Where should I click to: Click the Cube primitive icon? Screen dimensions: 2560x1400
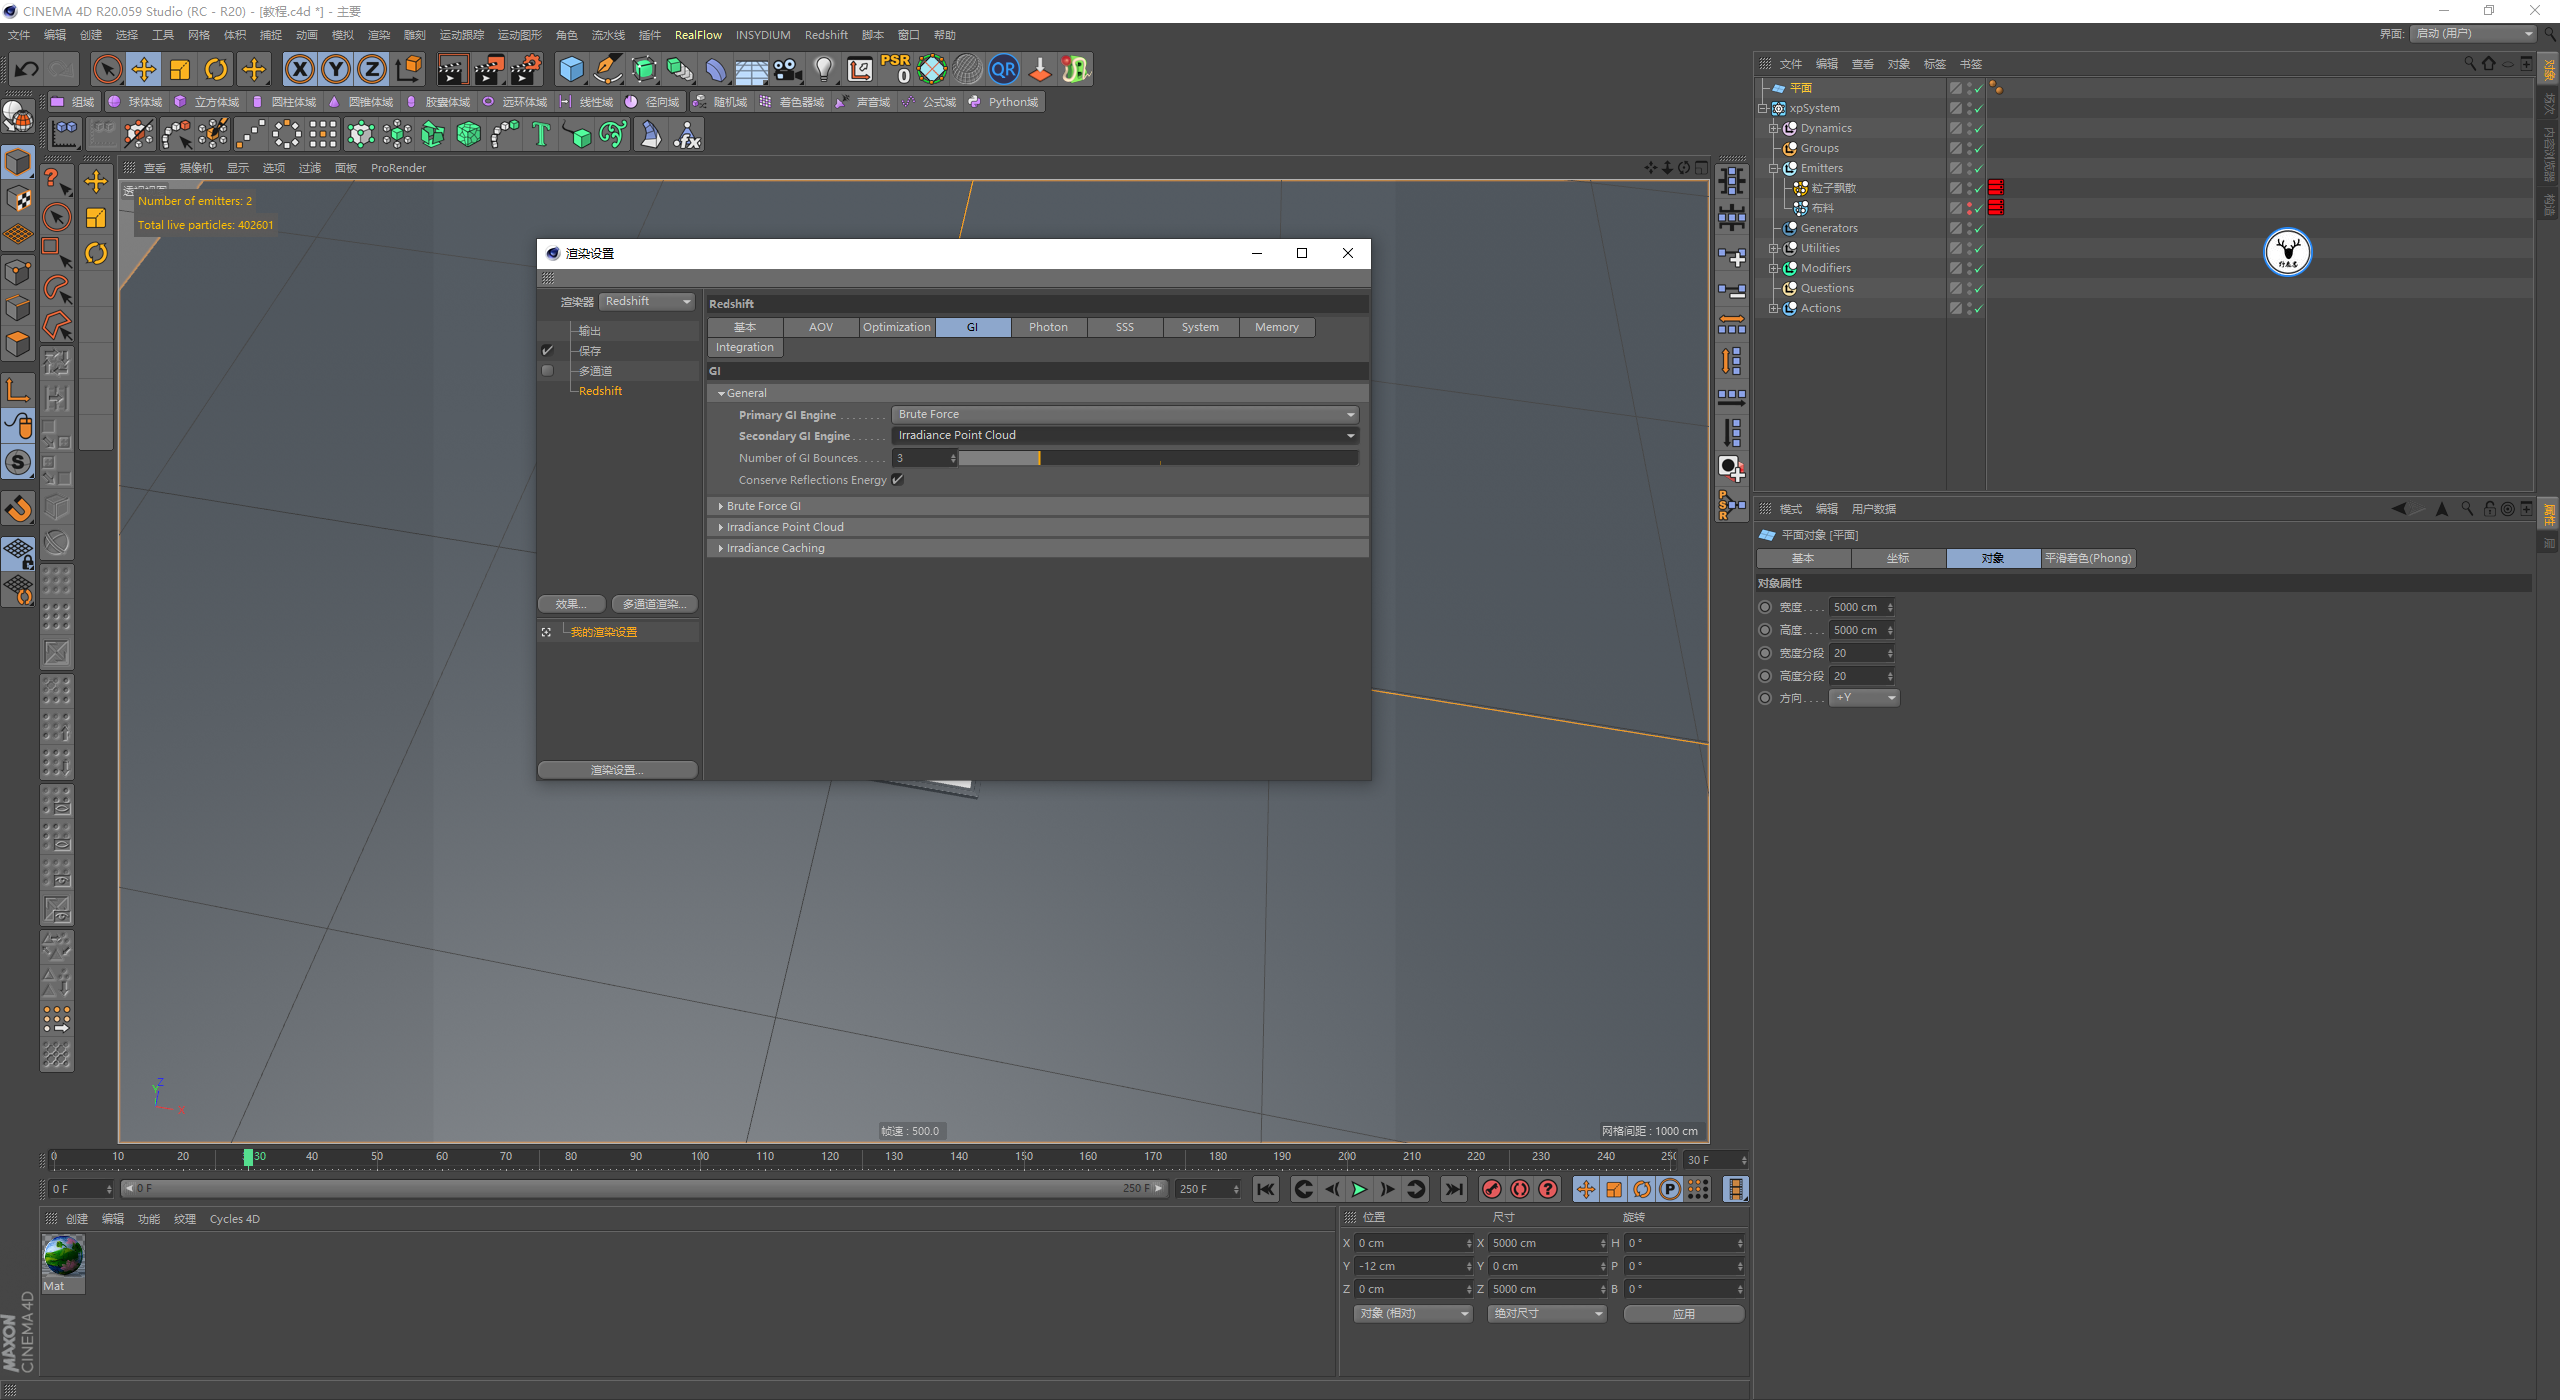pos(571,69)
